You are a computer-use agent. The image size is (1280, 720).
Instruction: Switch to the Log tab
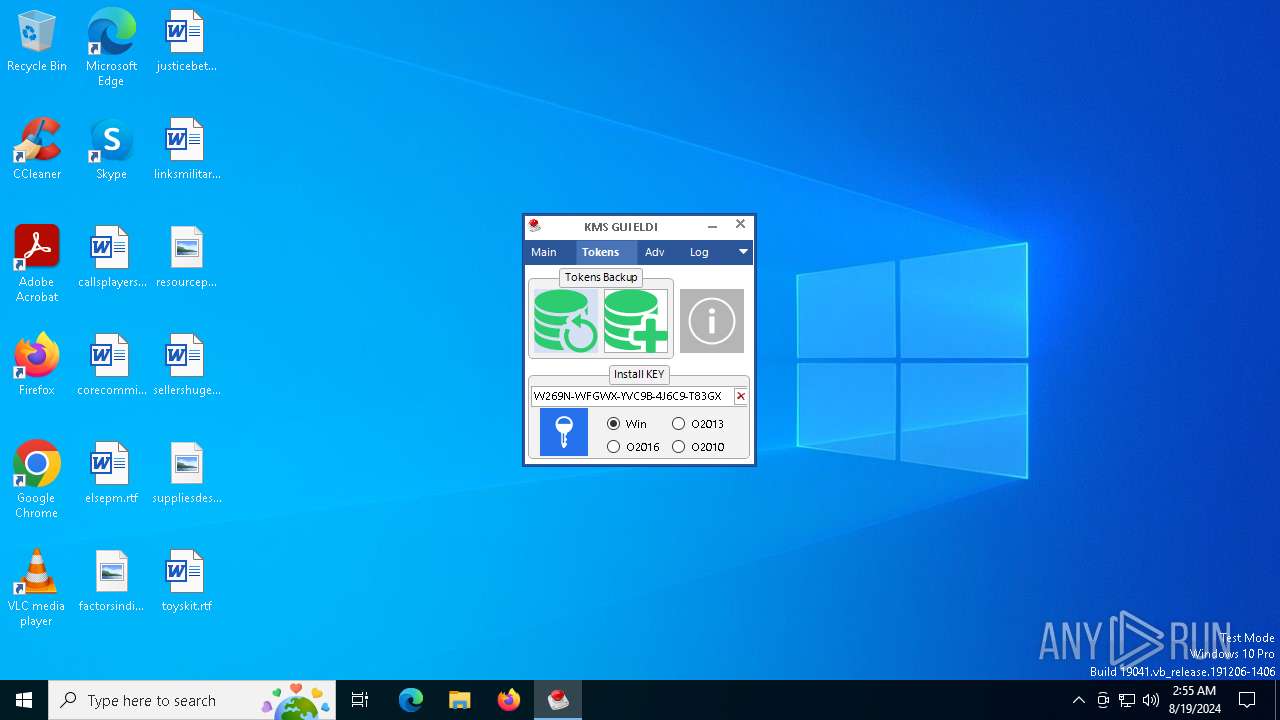tap(699, 252)
